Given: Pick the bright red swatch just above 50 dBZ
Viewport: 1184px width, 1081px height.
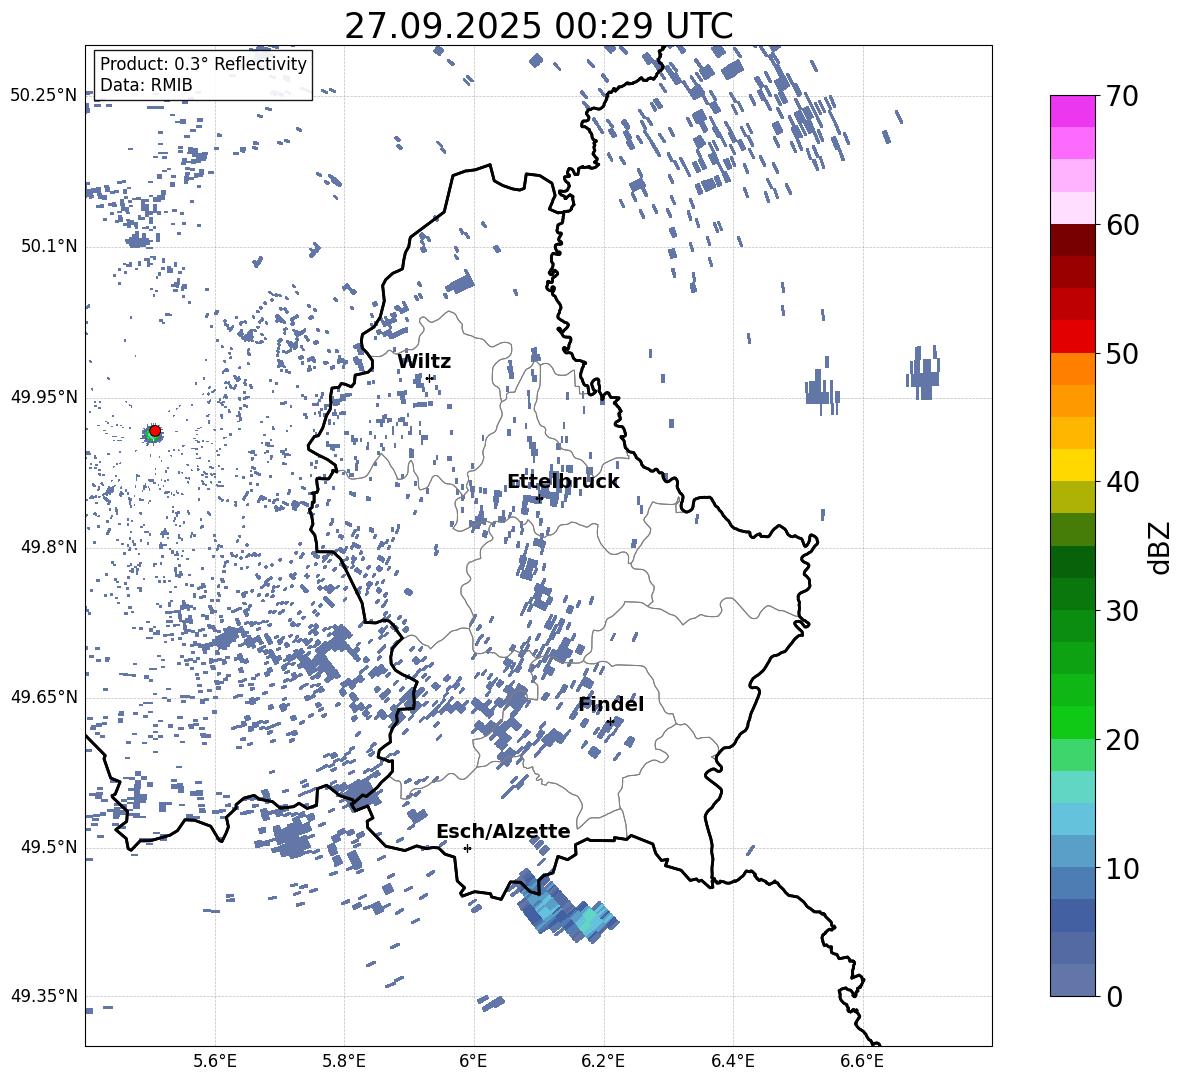Looking at the screenshot, I should click(x=1073, y=336).
